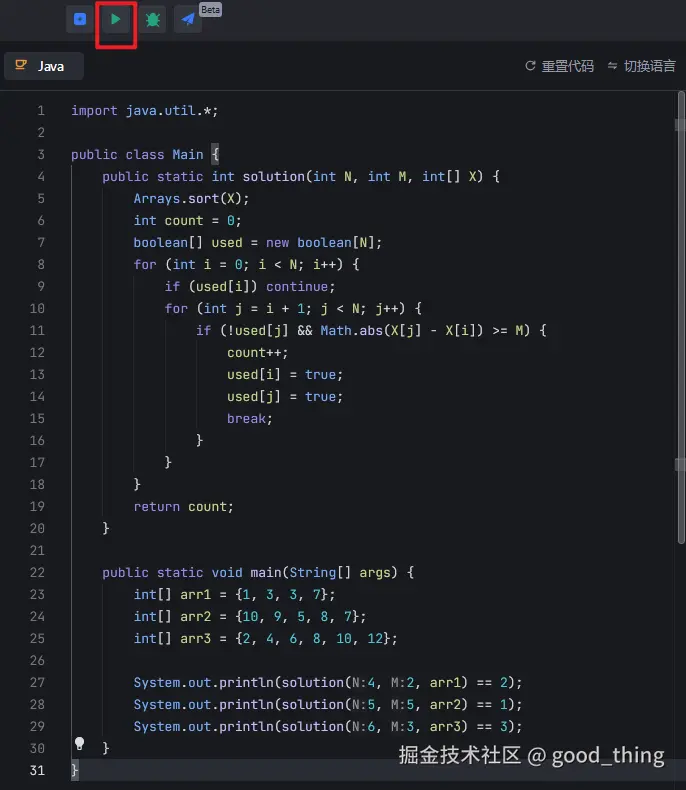
Task: Click the 'break;' statement
Action: (250, 419)
